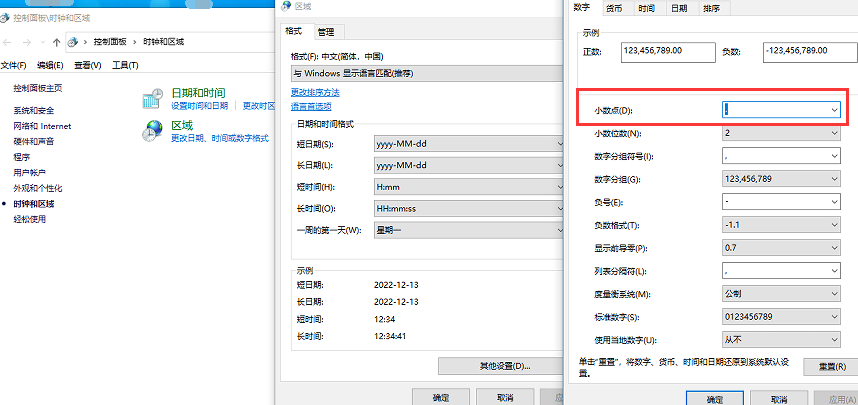The width and height of the screenshot is (858, 405).
Task: Open the 工具(T) menu
Action: (125, 65)
